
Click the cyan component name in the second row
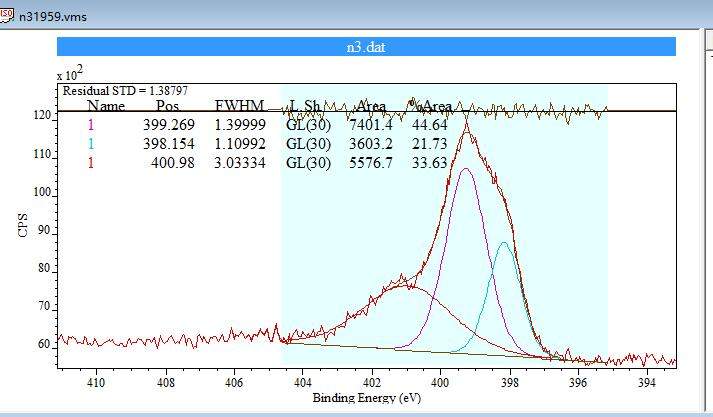click(91, 144)
